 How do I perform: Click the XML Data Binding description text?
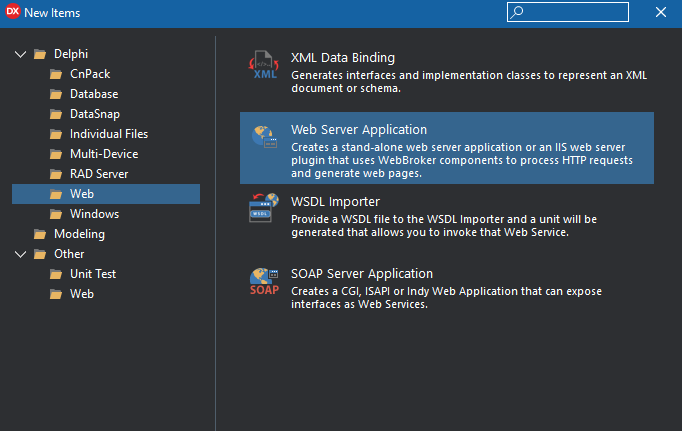[x=469, y=82]
